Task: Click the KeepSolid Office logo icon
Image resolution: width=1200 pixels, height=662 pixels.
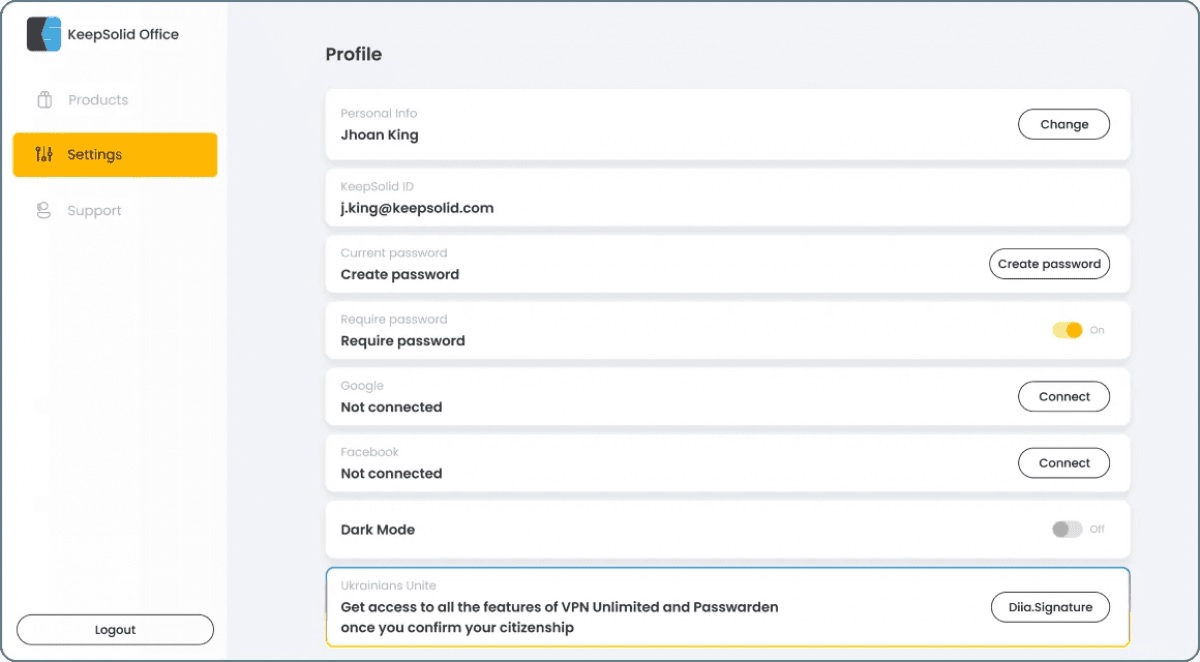Action: point(44,34)
